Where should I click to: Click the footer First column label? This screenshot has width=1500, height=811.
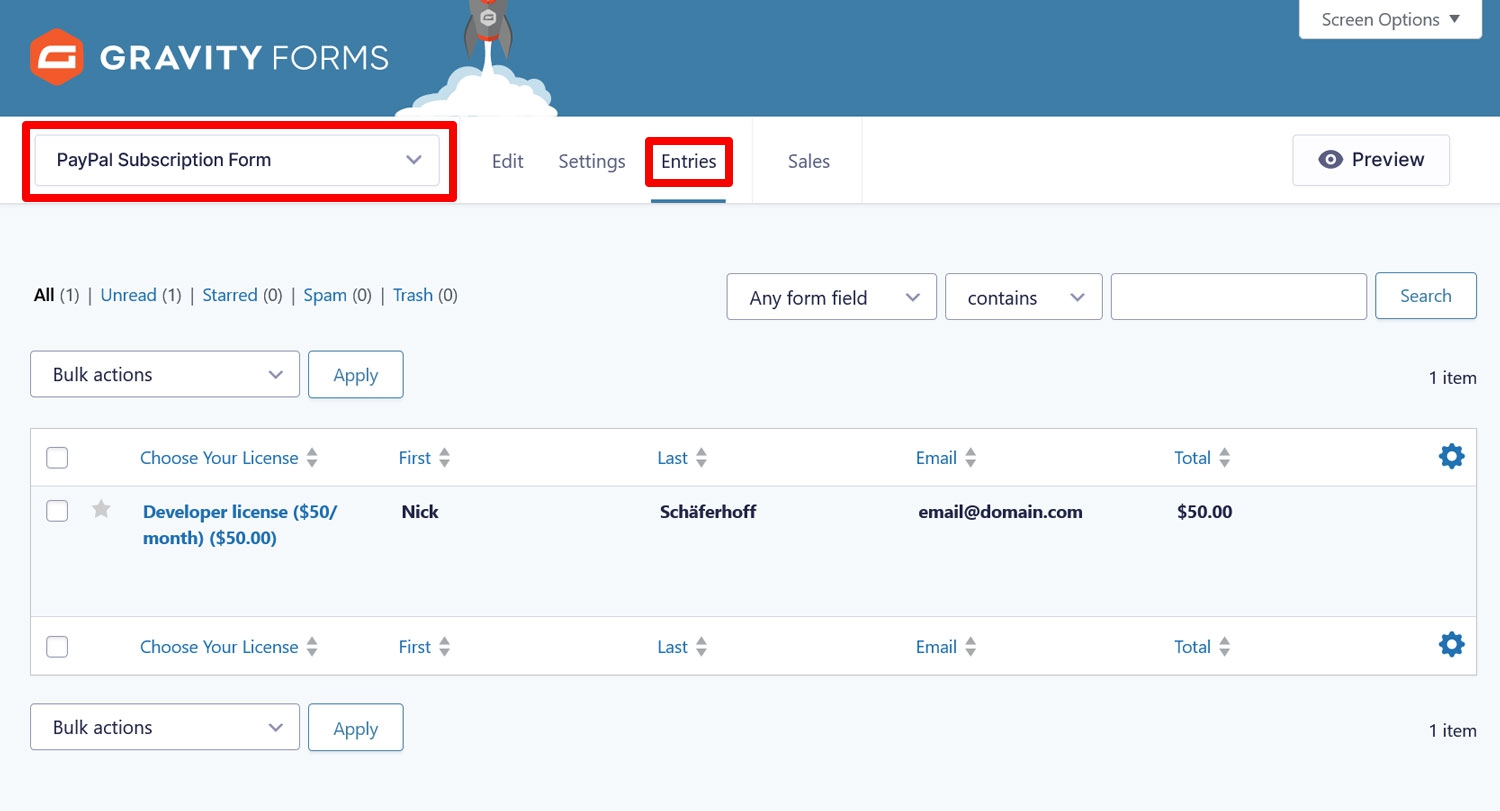pos(414,647)
